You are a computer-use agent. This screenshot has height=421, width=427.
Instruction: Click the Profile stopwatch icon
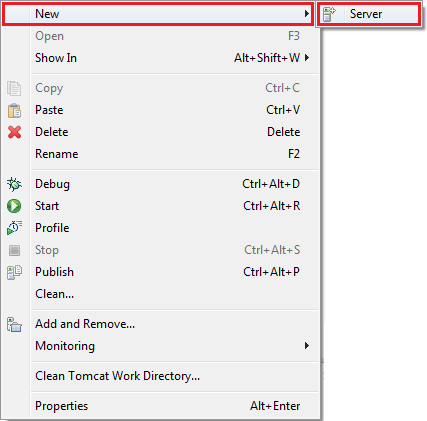point(14,228)
